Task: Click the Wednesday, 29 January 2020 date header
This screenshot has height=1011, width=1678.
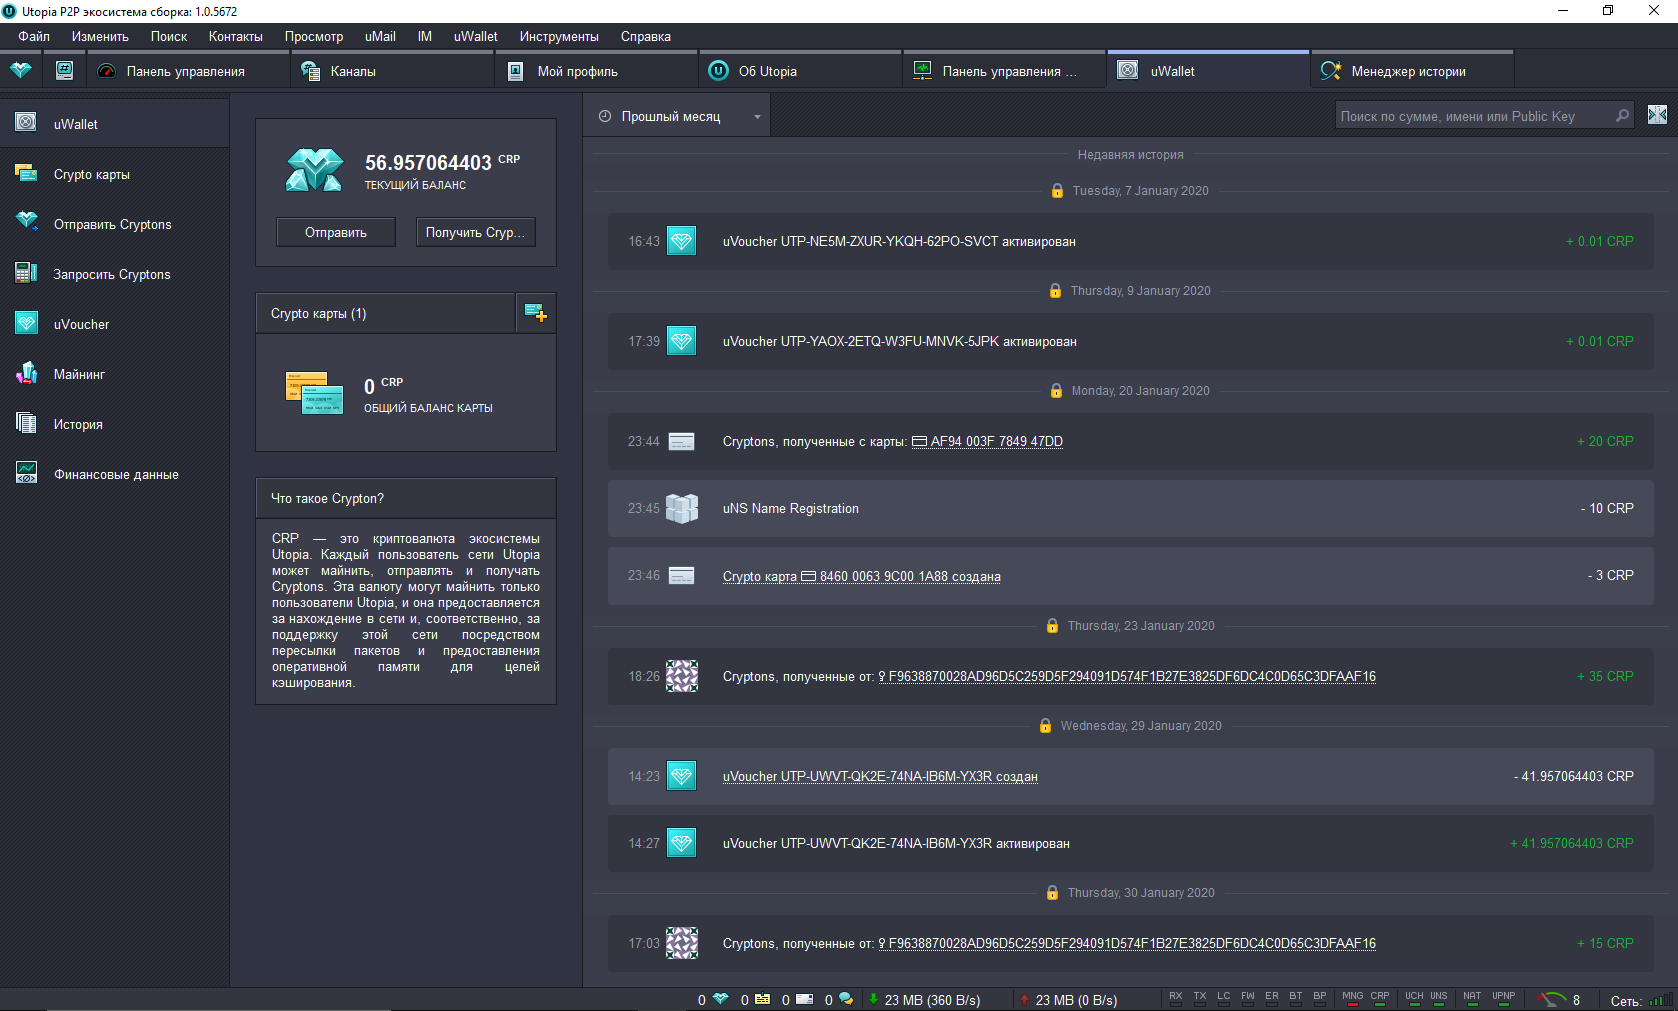Action: click(x=1141, y=725)
